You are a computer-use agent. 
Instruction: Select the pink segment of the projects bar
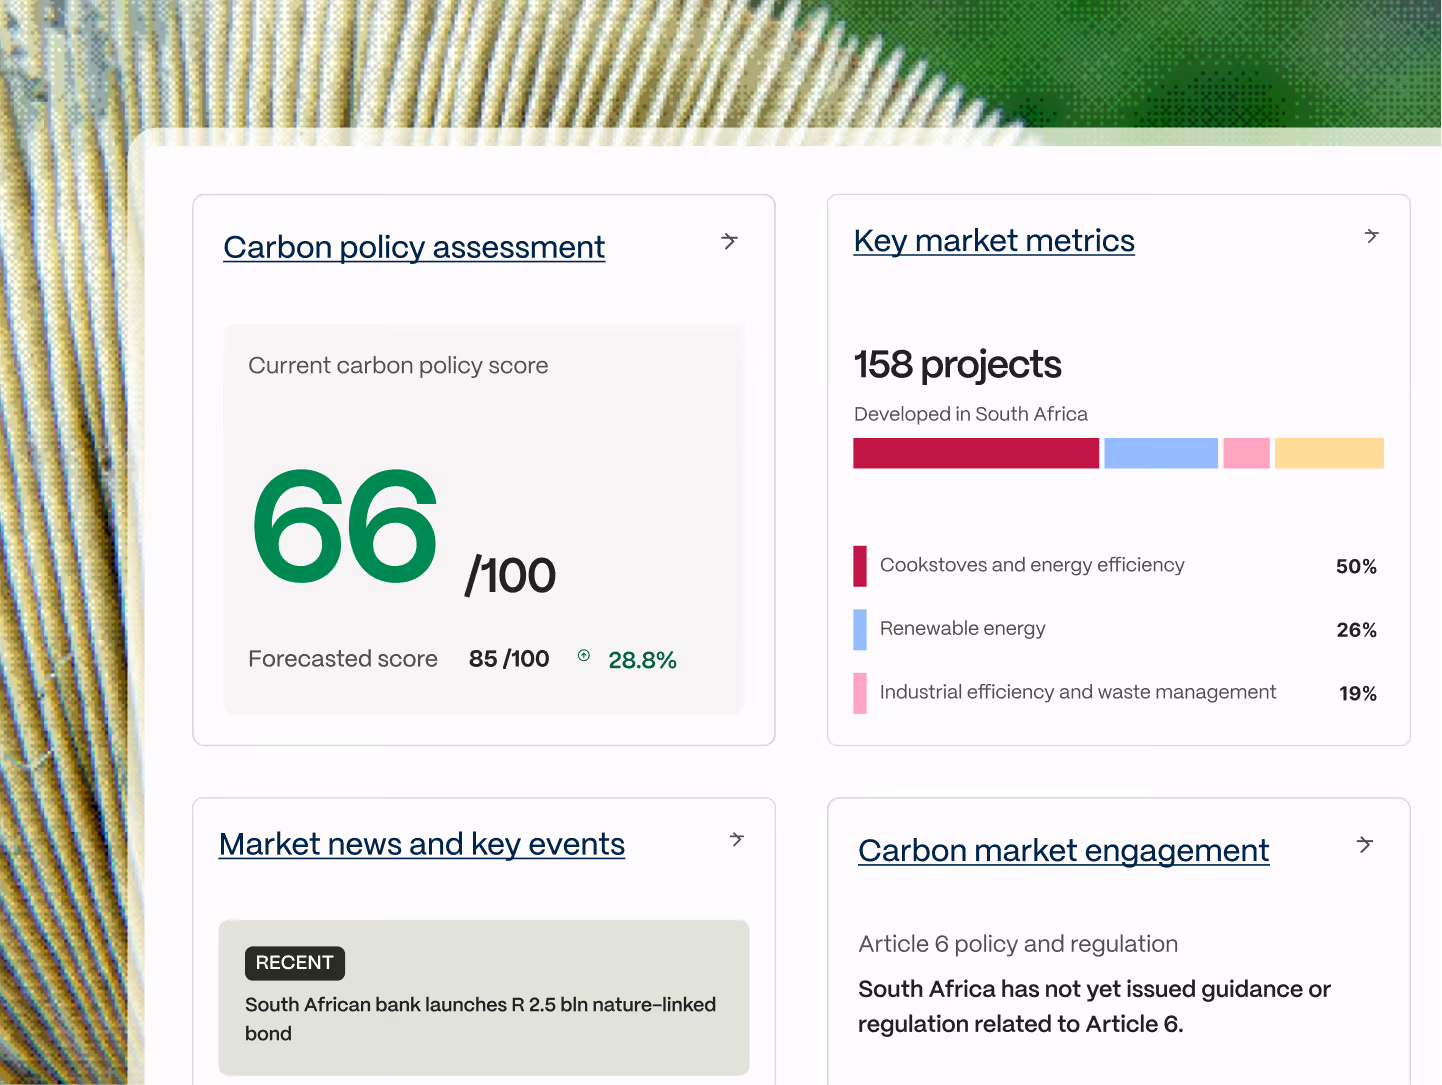point(1246,453)
